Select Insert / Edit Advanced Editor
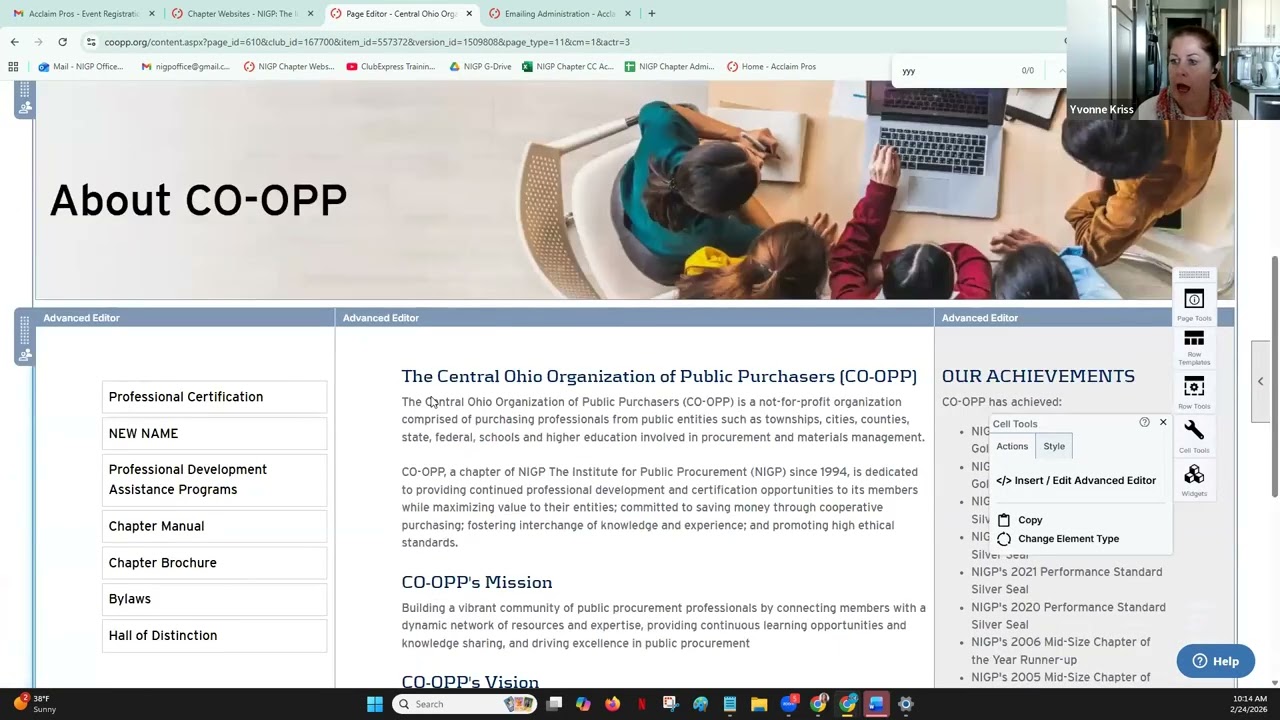Screen dimensions: 1280x720 point(1076,481)
